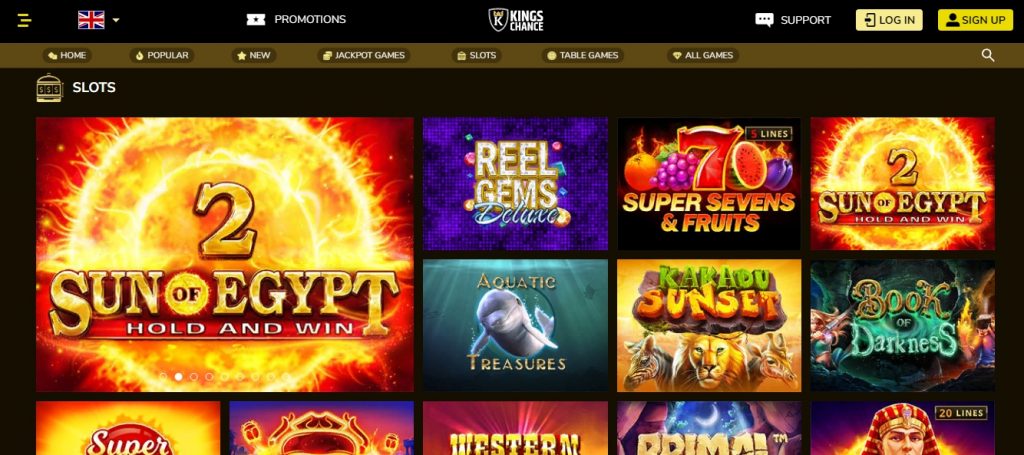Click the slot machine Slots heading icon
This screenshot has height=455, width=1024.
click(x=50, y=87)
